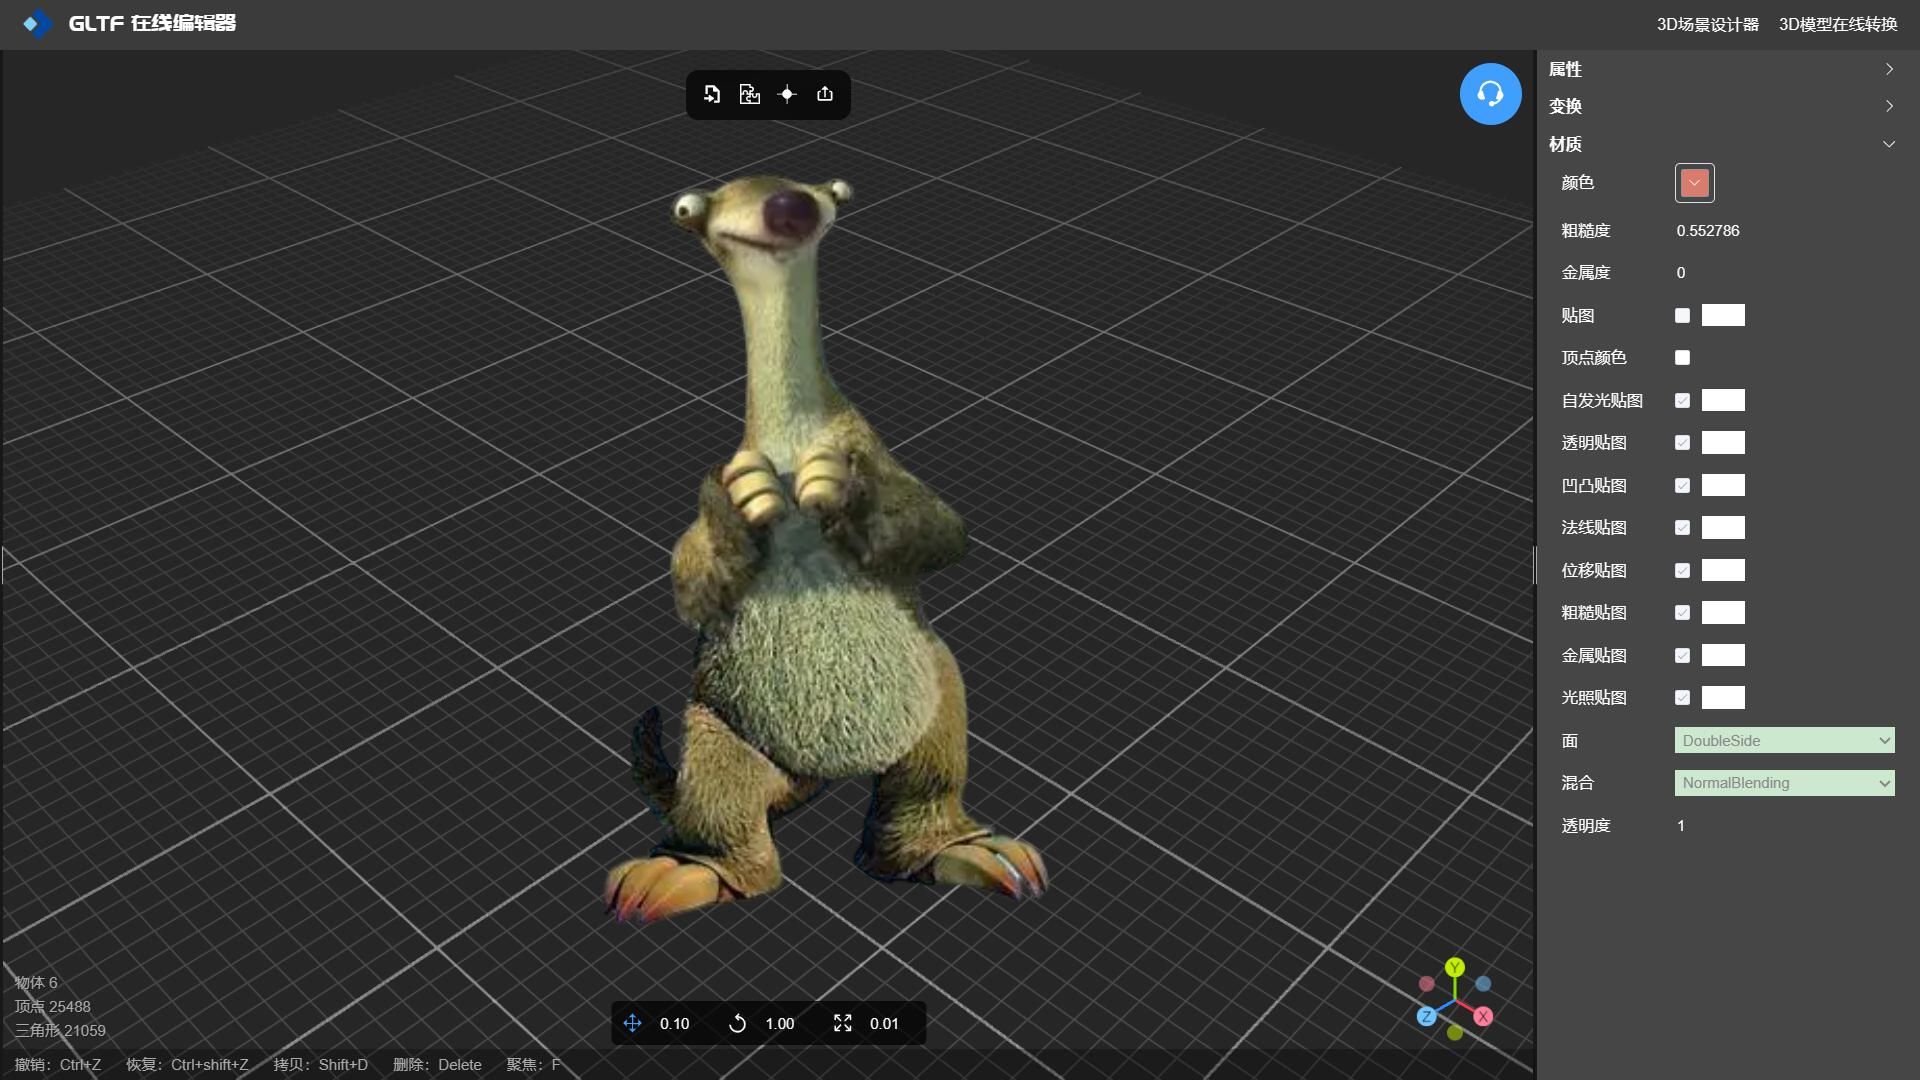The width and height of the screenshot is (1920, 1080).
Task: Click the 透明贴图 texture thumbnail slot
Action: [x=1723, y=442]
